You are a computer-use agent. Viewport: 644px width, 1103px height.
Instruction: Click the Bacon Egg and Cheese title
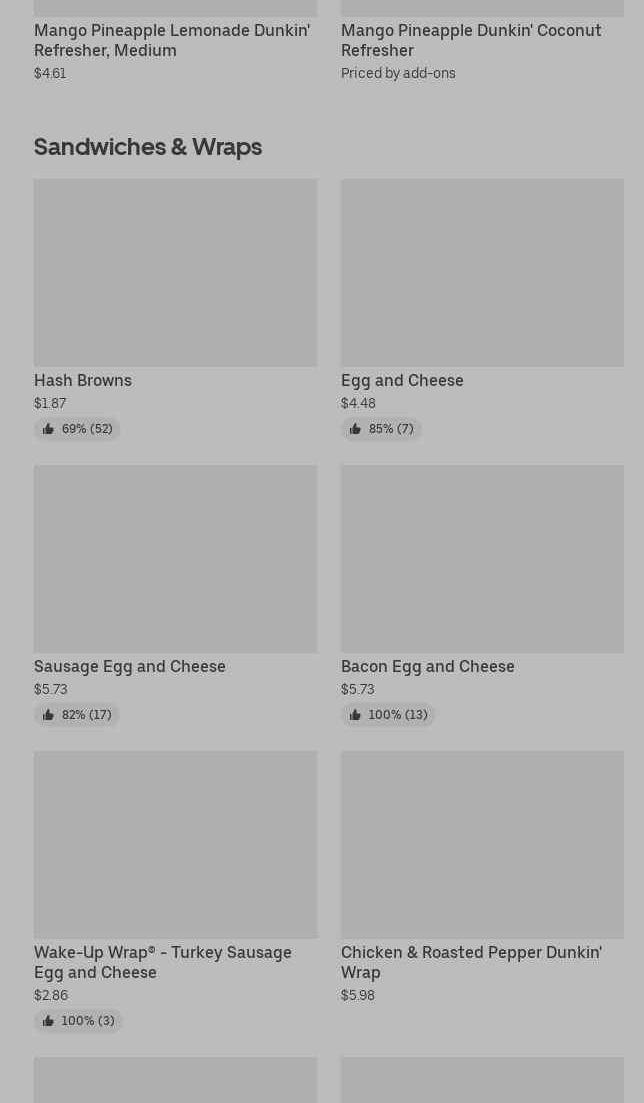pos(427,666)
